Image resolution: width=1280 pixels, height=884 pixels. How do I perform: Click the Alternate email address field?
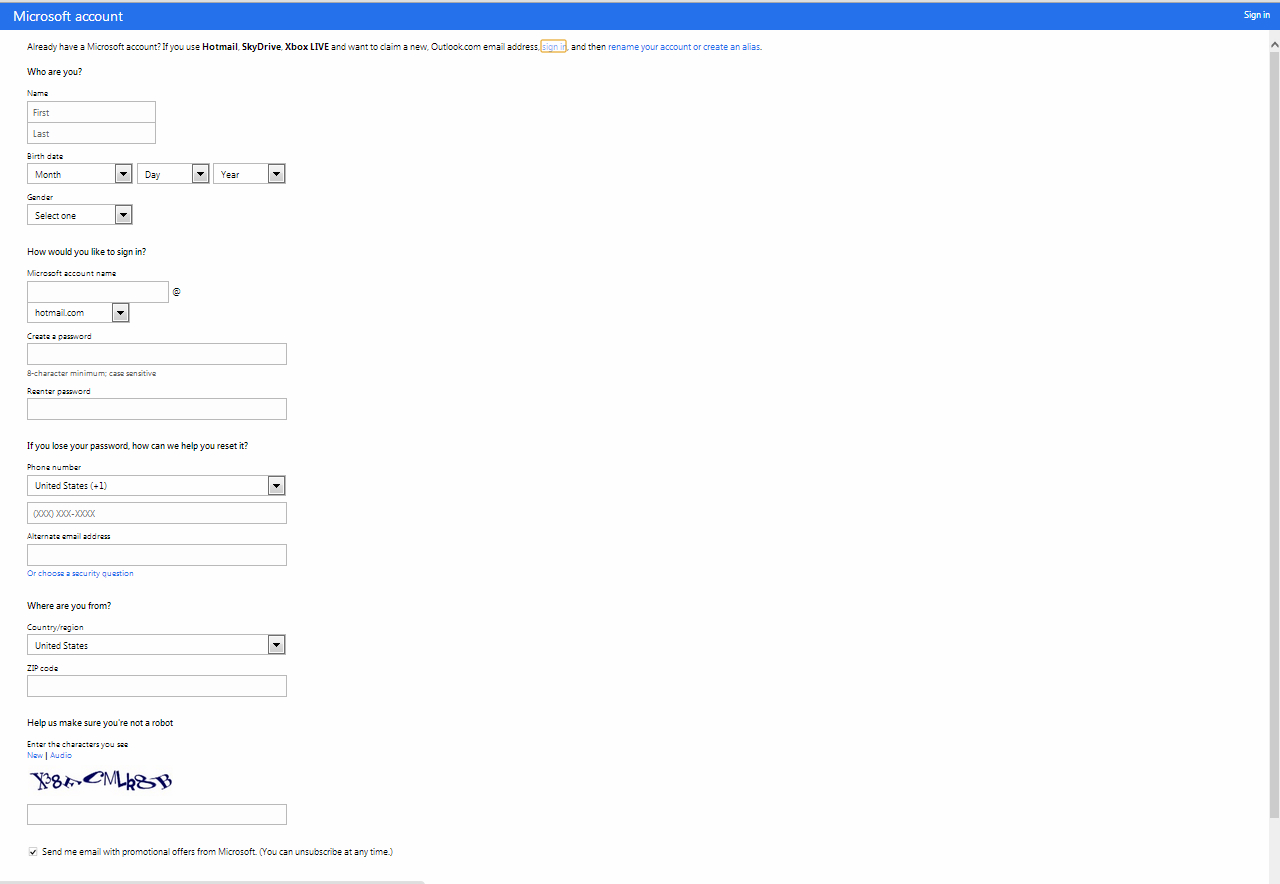157,555
